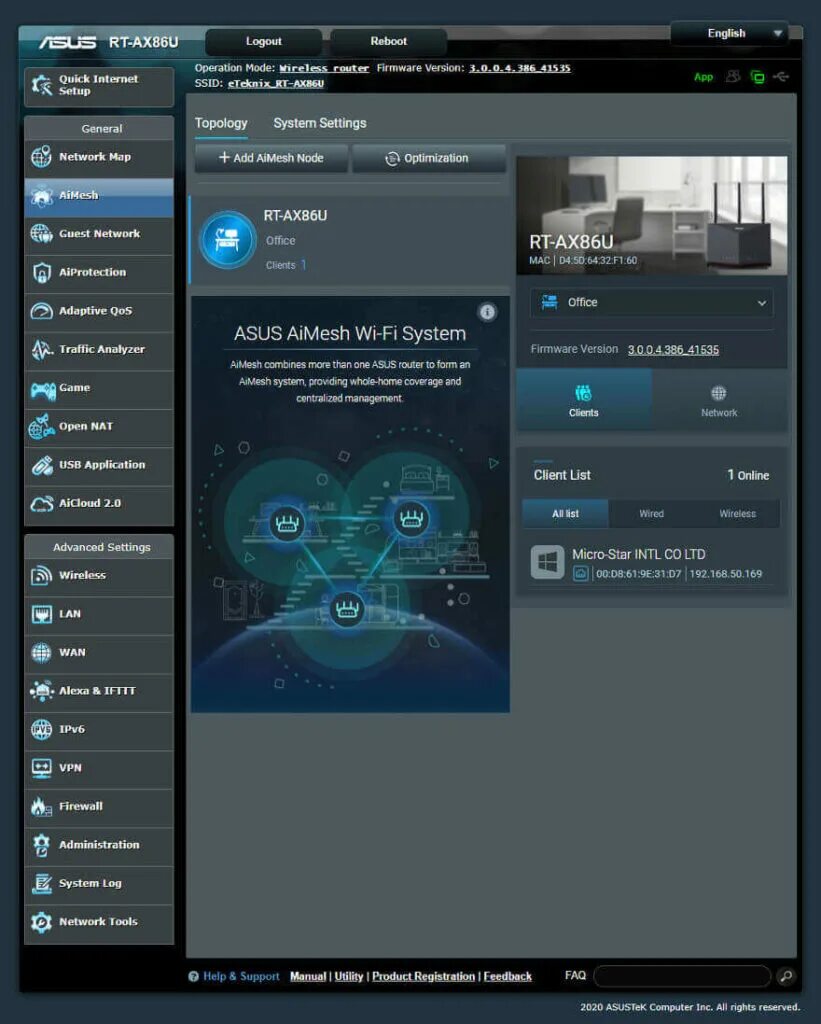Click the FAQ search input field
Viewport: 821px width, 1024px height.
coord(682,976)
